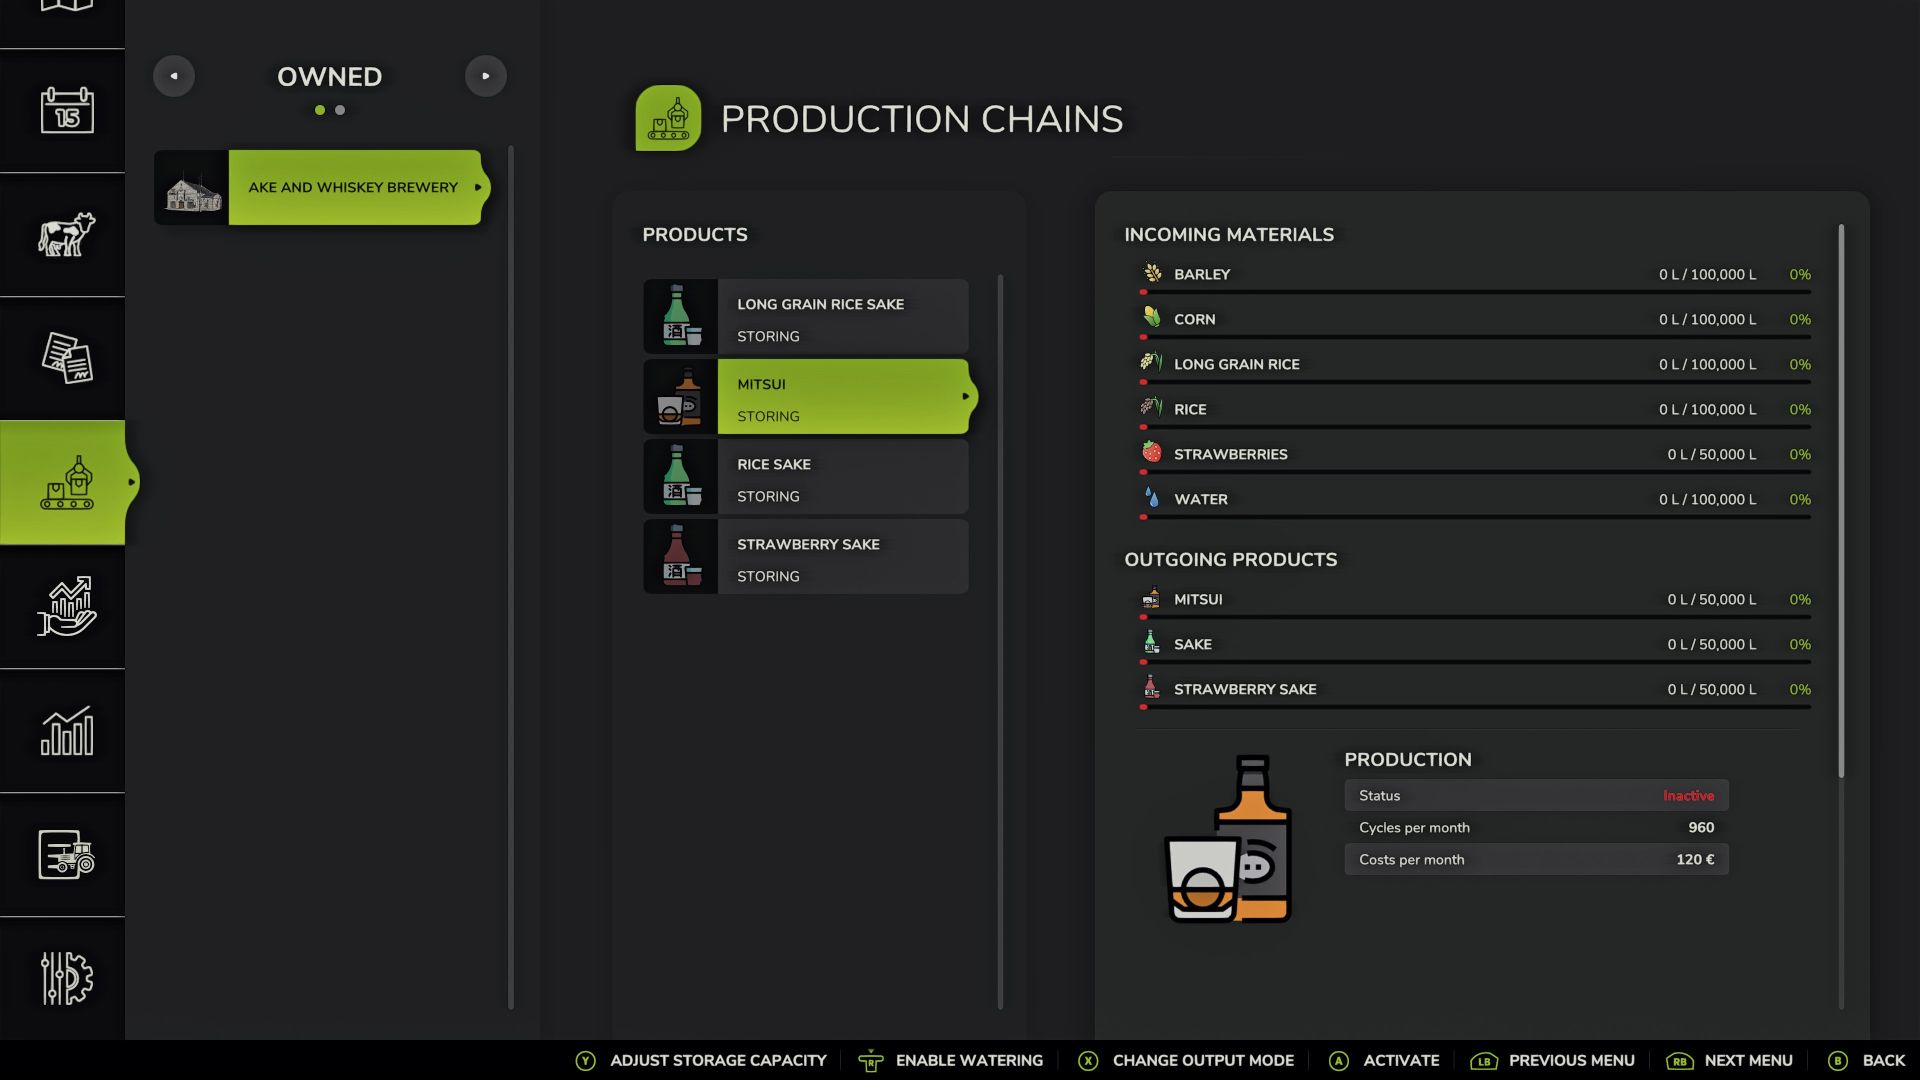The image size is (1920, 1080).
Task: Select Strawberry Sake product thumbnail
Action: 680,557
